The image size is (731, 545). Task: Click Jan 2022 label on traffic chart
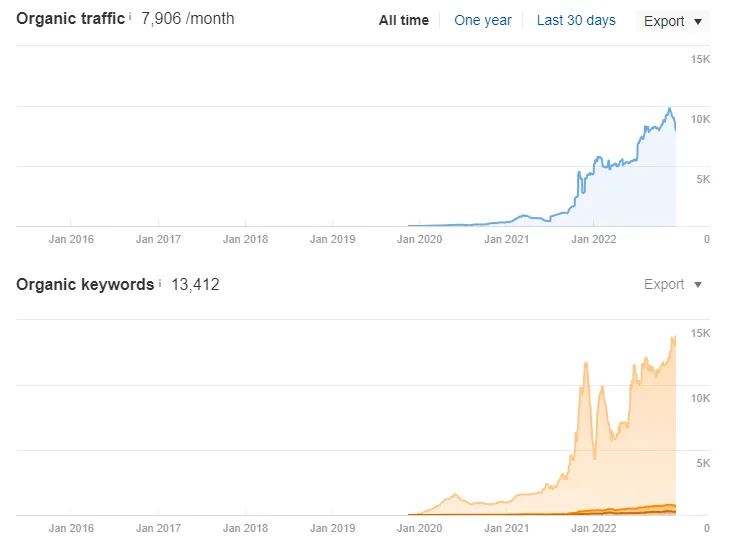click(x=593, y=239)
